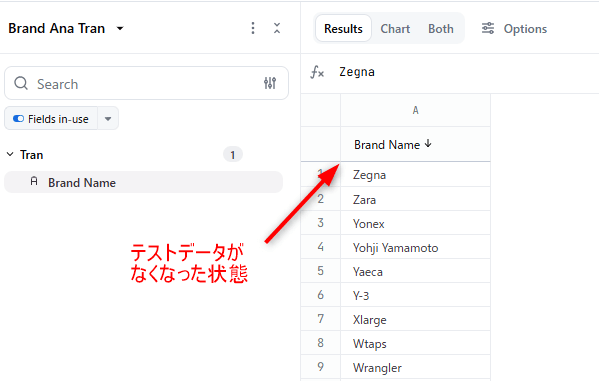This screenshot has width=599, height=381.
Task: Click the Brand Name column header
Action: pos(415,144)
